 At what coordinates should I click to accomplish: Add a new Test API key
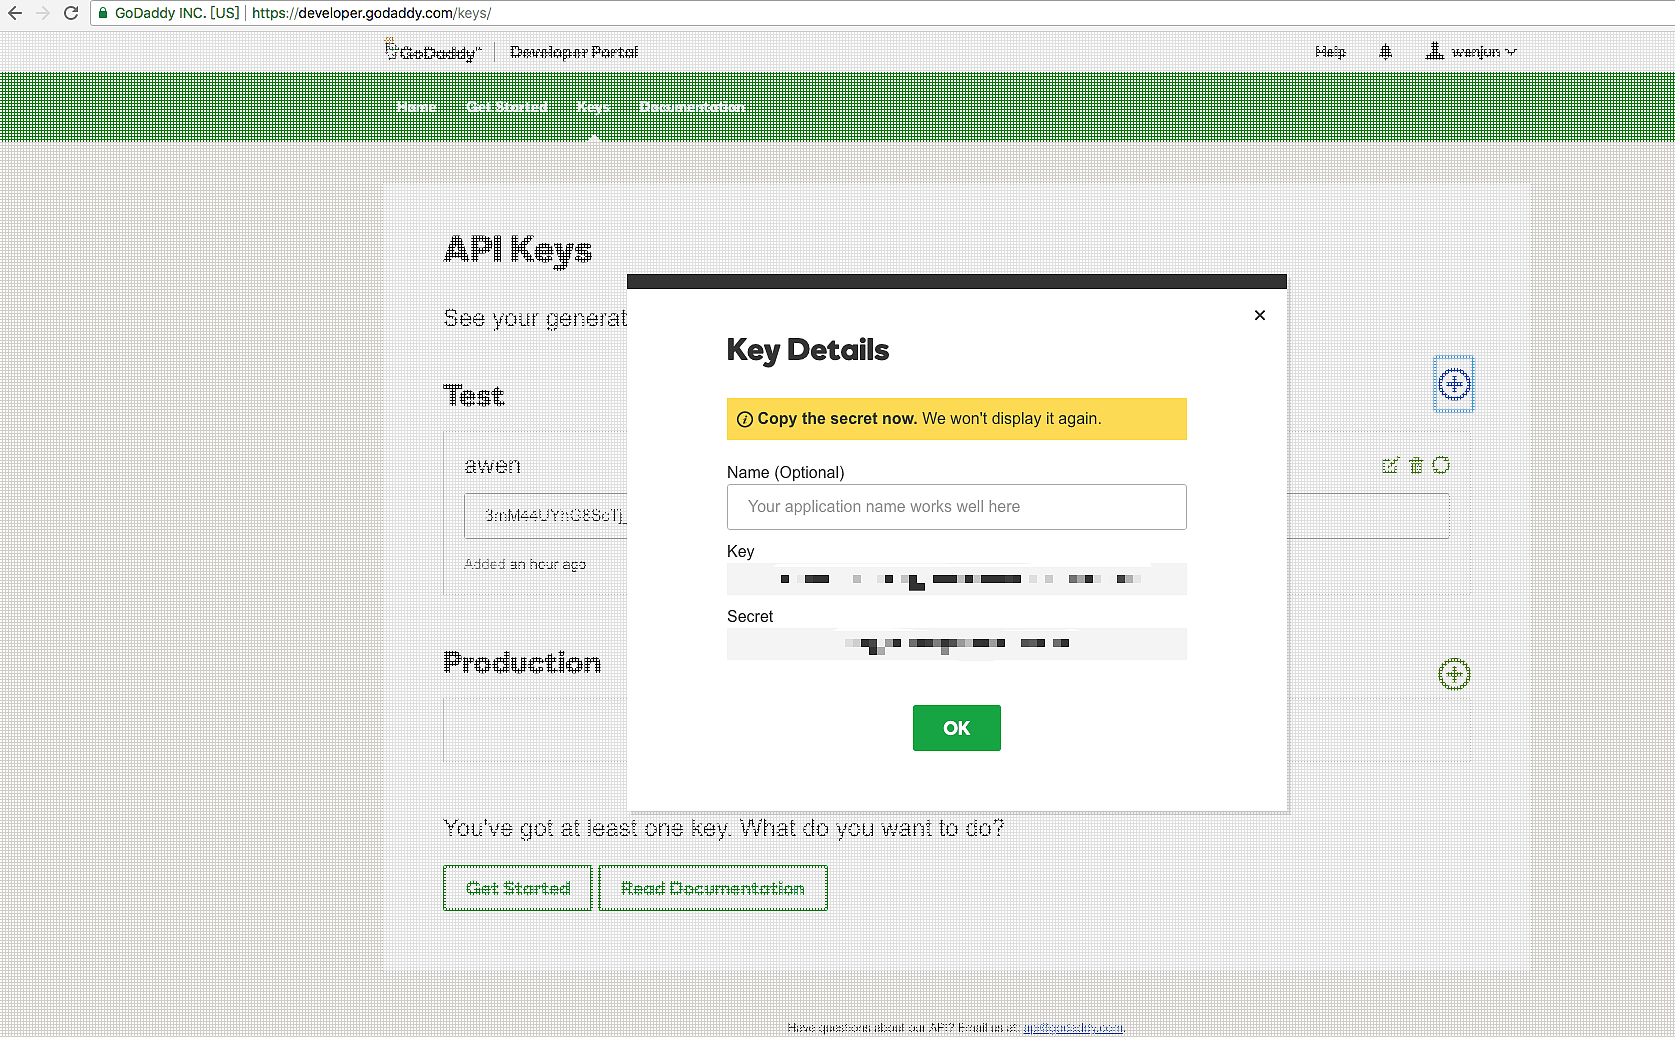1453,384
